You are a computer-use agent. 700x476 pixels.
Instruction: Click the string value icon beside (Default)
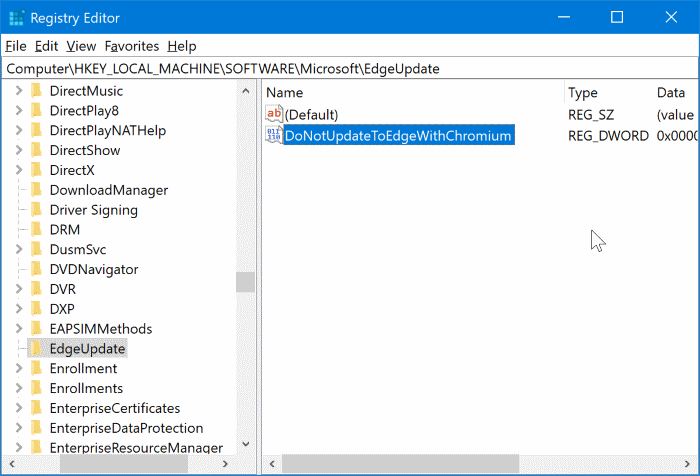pos(274,114)
